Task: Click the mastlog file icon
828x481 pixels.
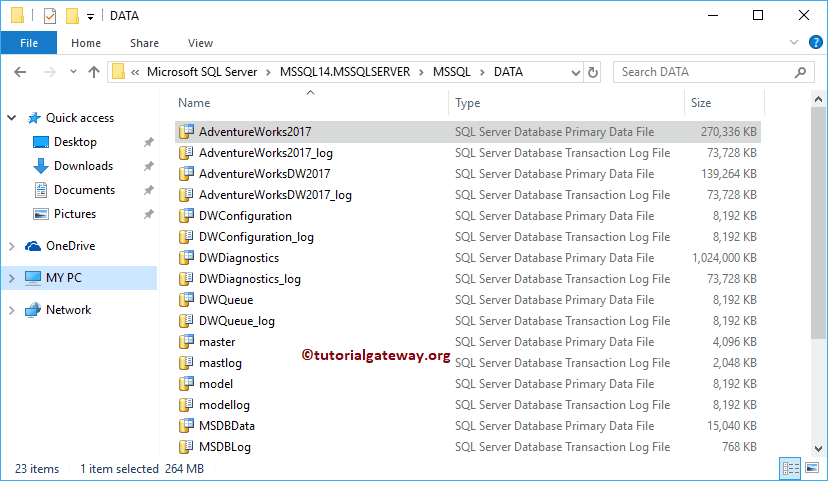Action: (186, 363)
